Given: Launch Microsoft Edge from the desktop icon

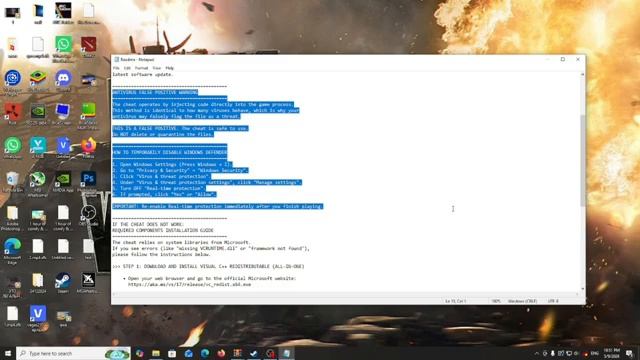Looking at the screenshot, I should click(13, 250).
